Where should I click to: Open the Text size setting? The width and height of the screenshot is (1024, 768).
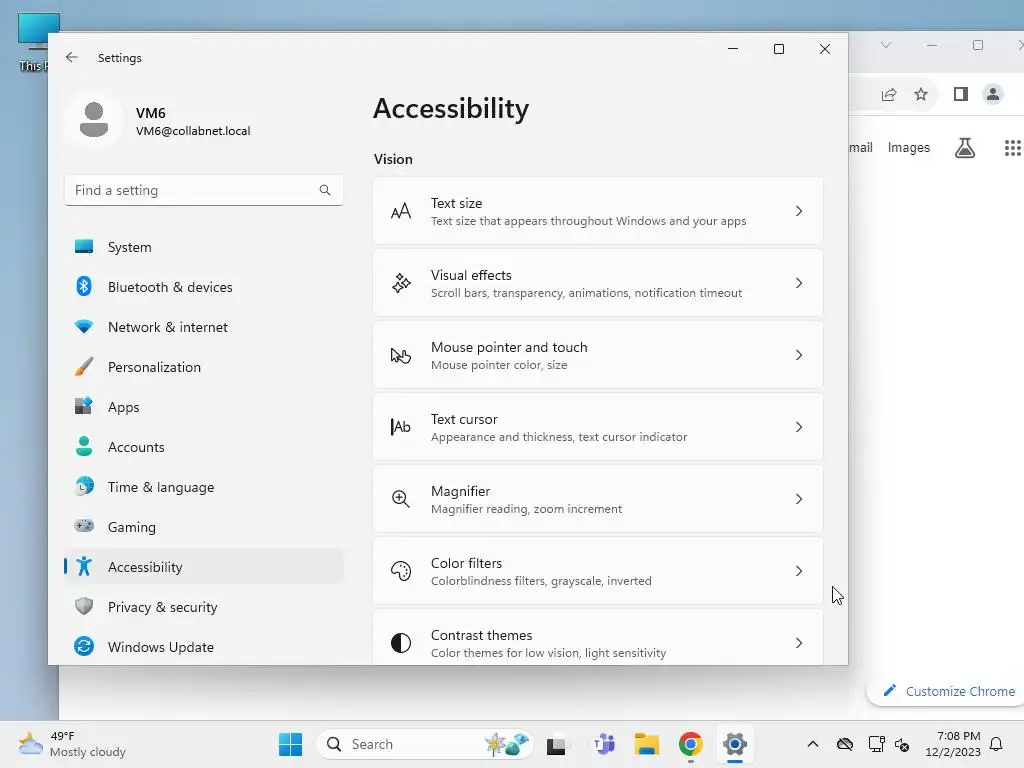pos(598,211)
